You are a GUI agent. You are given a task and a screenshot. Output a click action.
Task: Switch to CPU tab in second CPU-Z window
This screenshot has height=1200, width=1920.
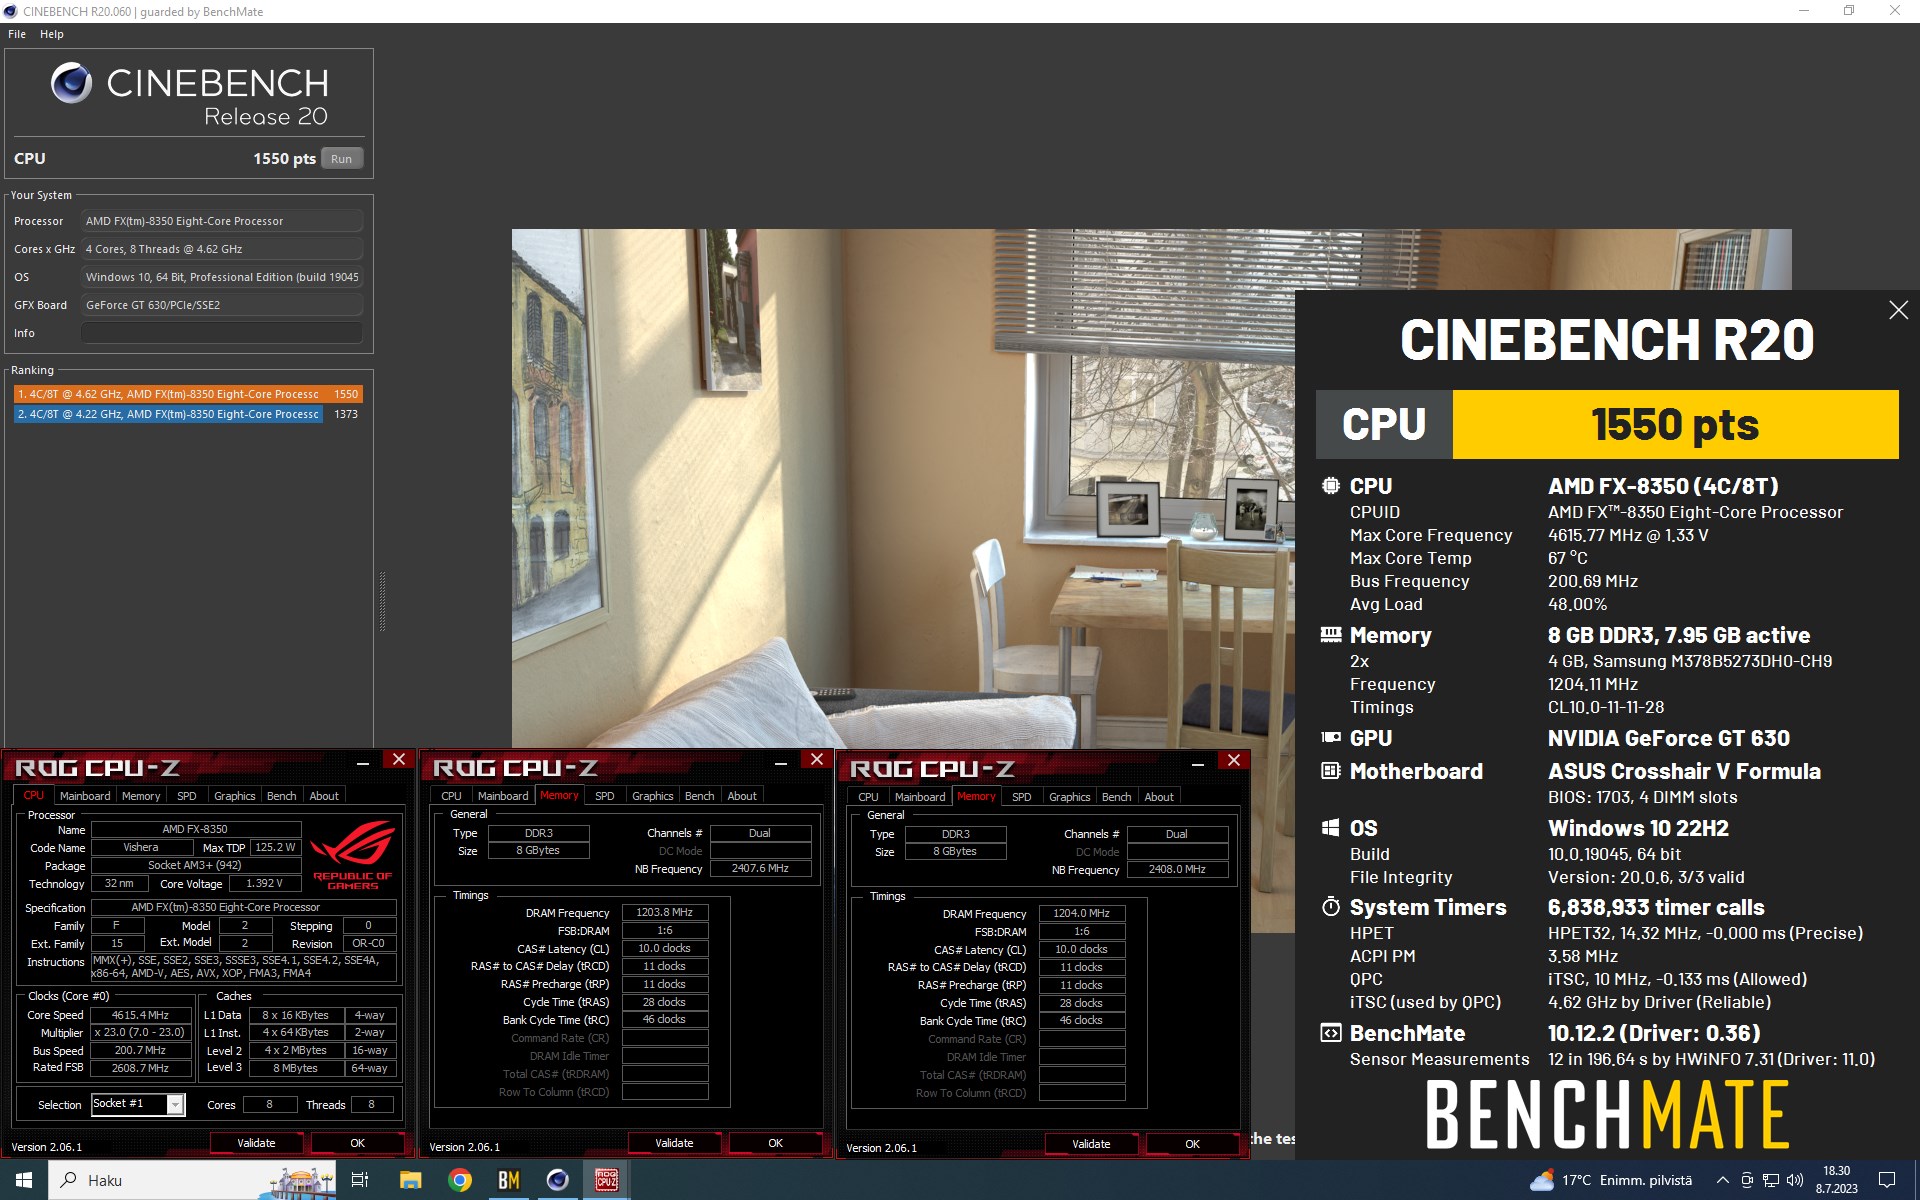point(452,796)
